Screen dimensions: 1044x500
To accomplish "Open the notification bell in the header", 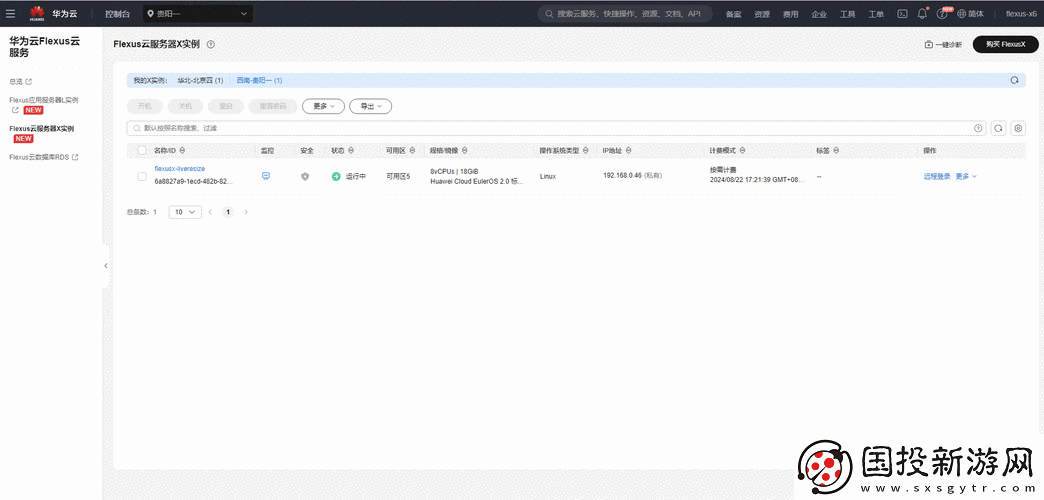I will click(x=922, y=14).
